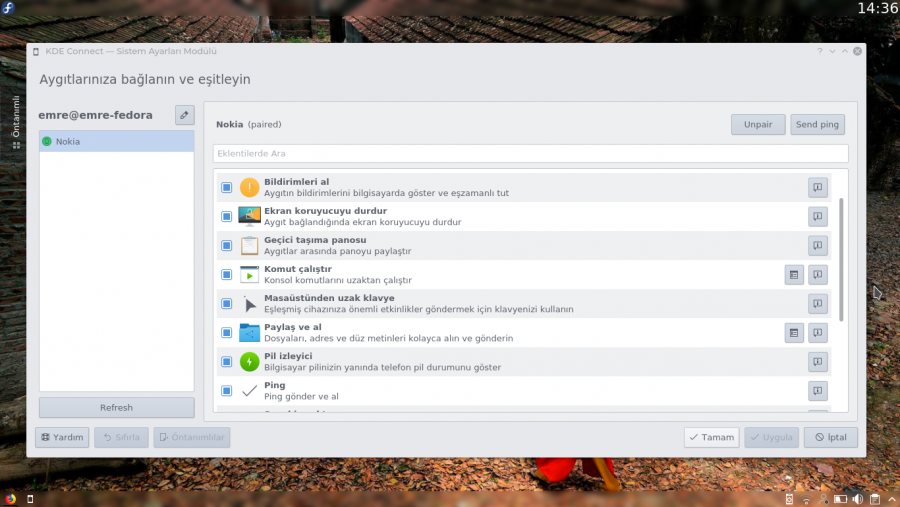Click the pencil icon to rename emre@emre-fedora
The width and height of the screenshot is (900, 507).
pyautogui.click(x=184, y=115)
